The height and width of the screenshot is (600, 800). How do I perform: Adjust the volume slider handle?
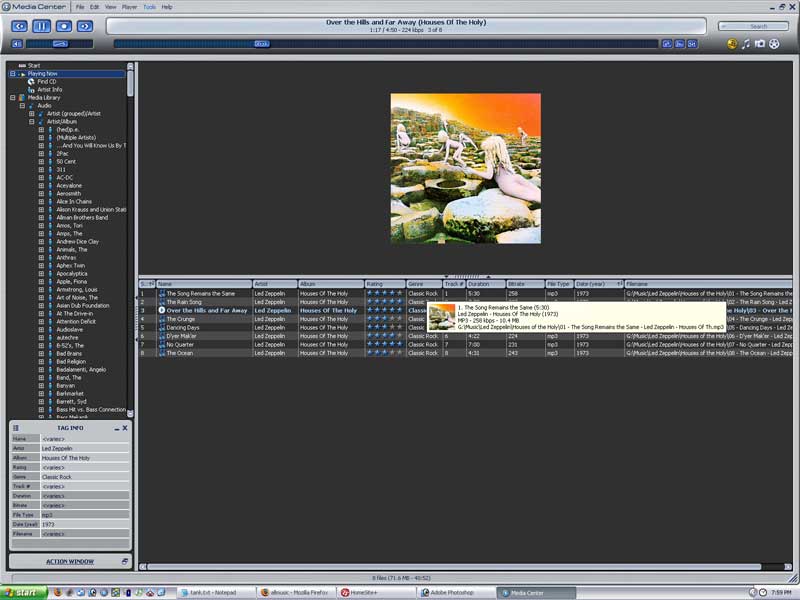pyautogui.click(x=60, y=44)
